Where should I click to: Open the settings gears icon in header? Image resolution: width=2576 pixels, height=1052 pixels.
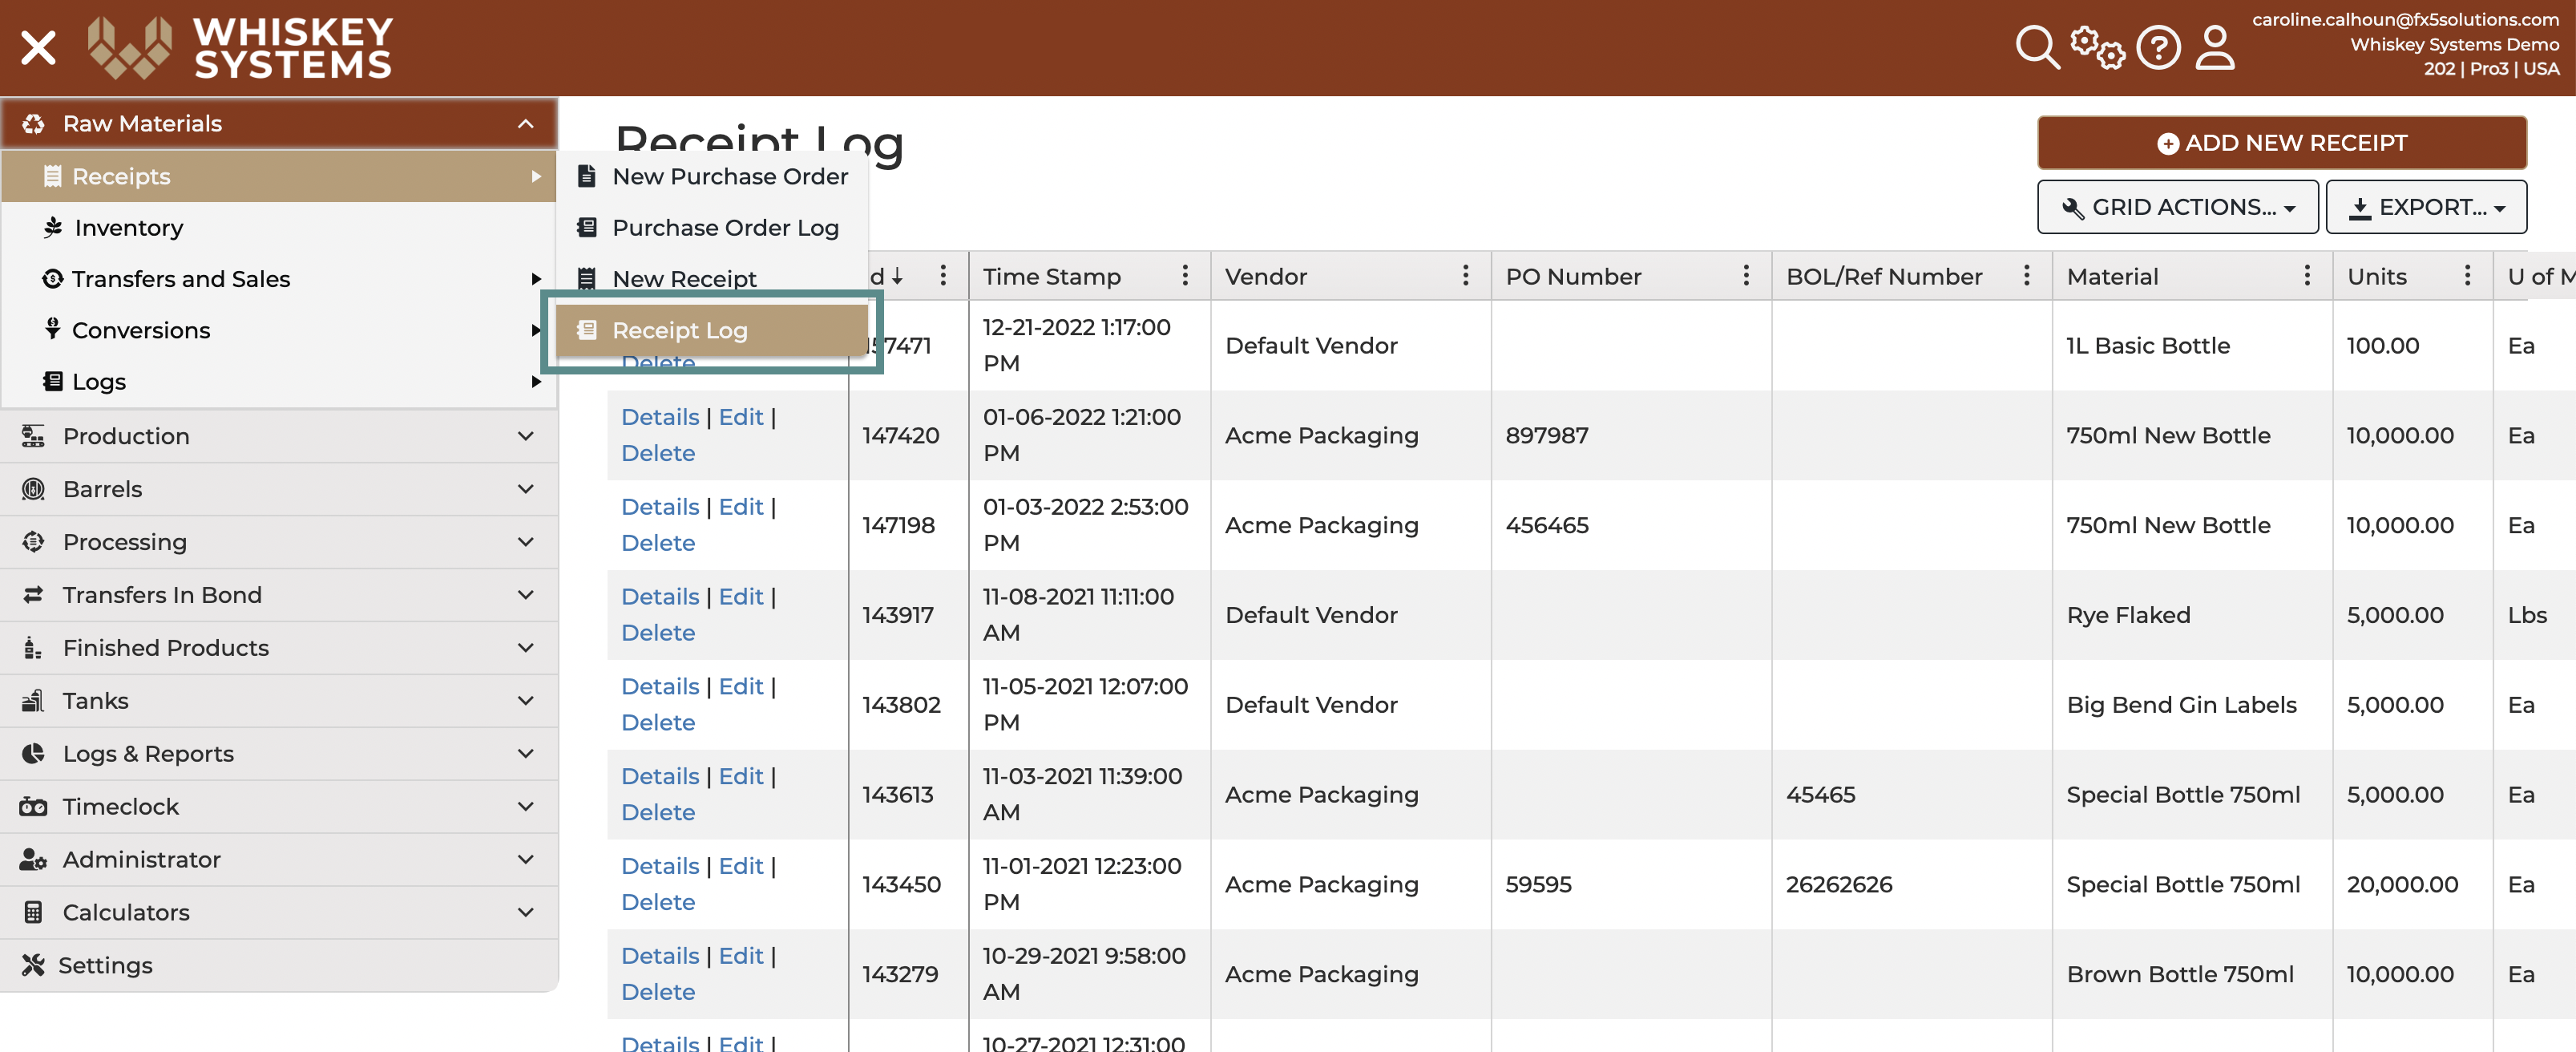pyautogui.click(x=2097, y=47)
